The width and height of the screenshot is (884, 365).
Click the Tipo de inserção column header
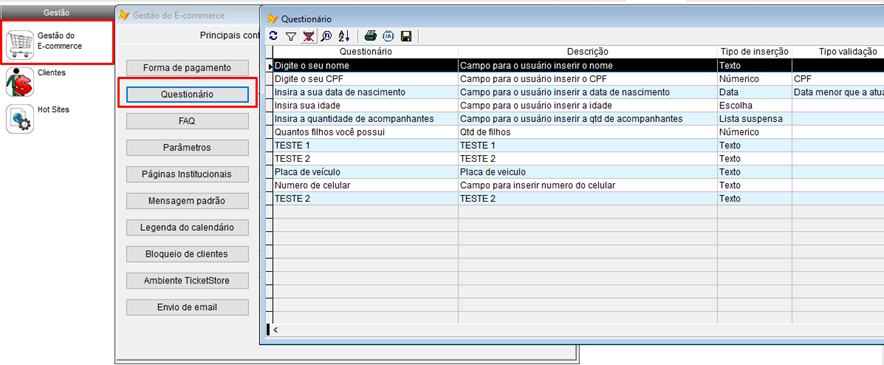tap(754, 52)
